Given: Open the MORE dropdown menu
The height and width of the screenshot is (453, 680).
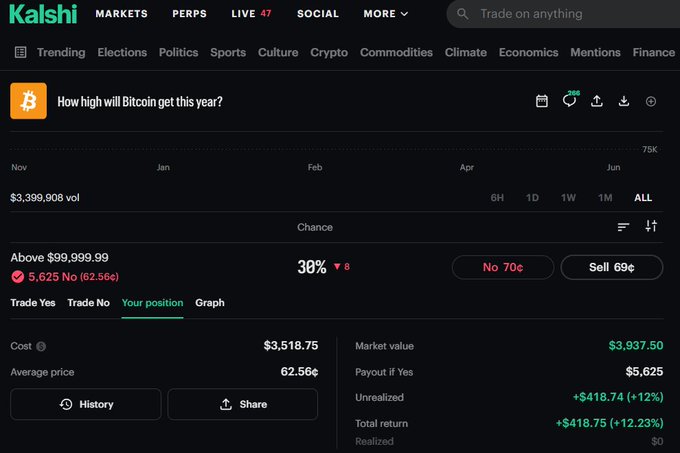Looking at the screenshot, I should (386, 14).
